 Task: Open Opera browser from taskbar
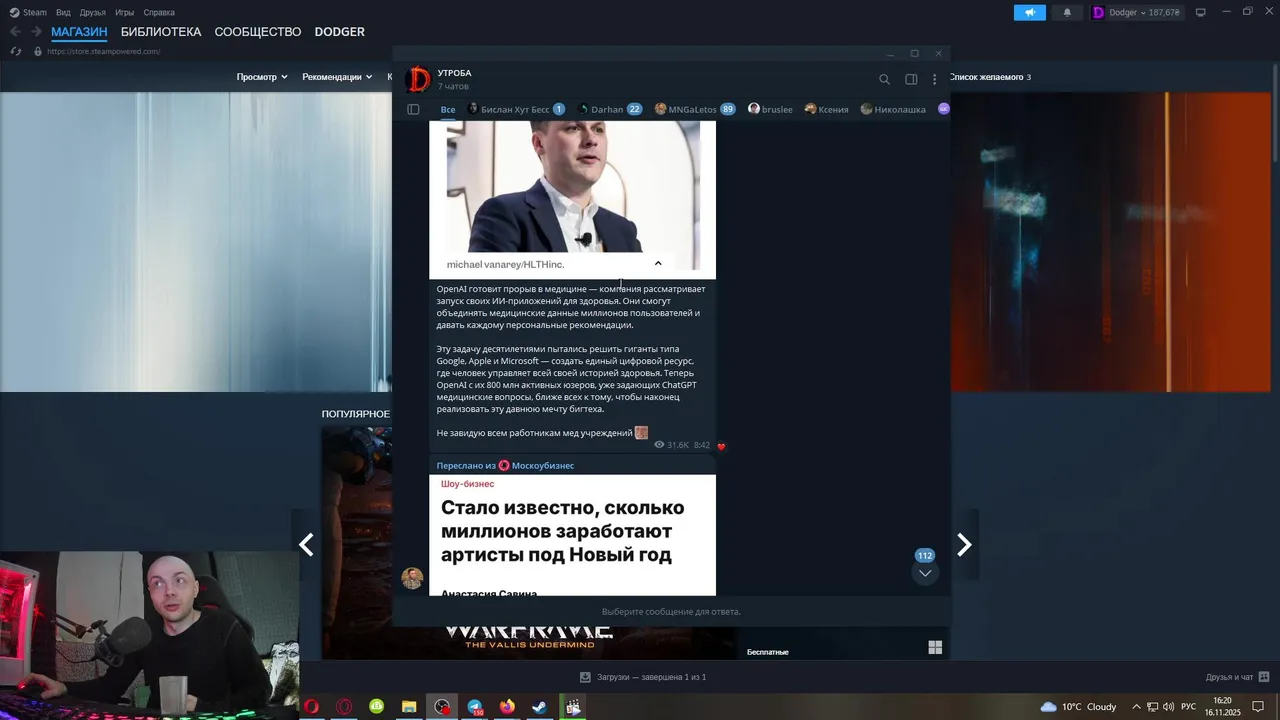click(x=312, y=706)
